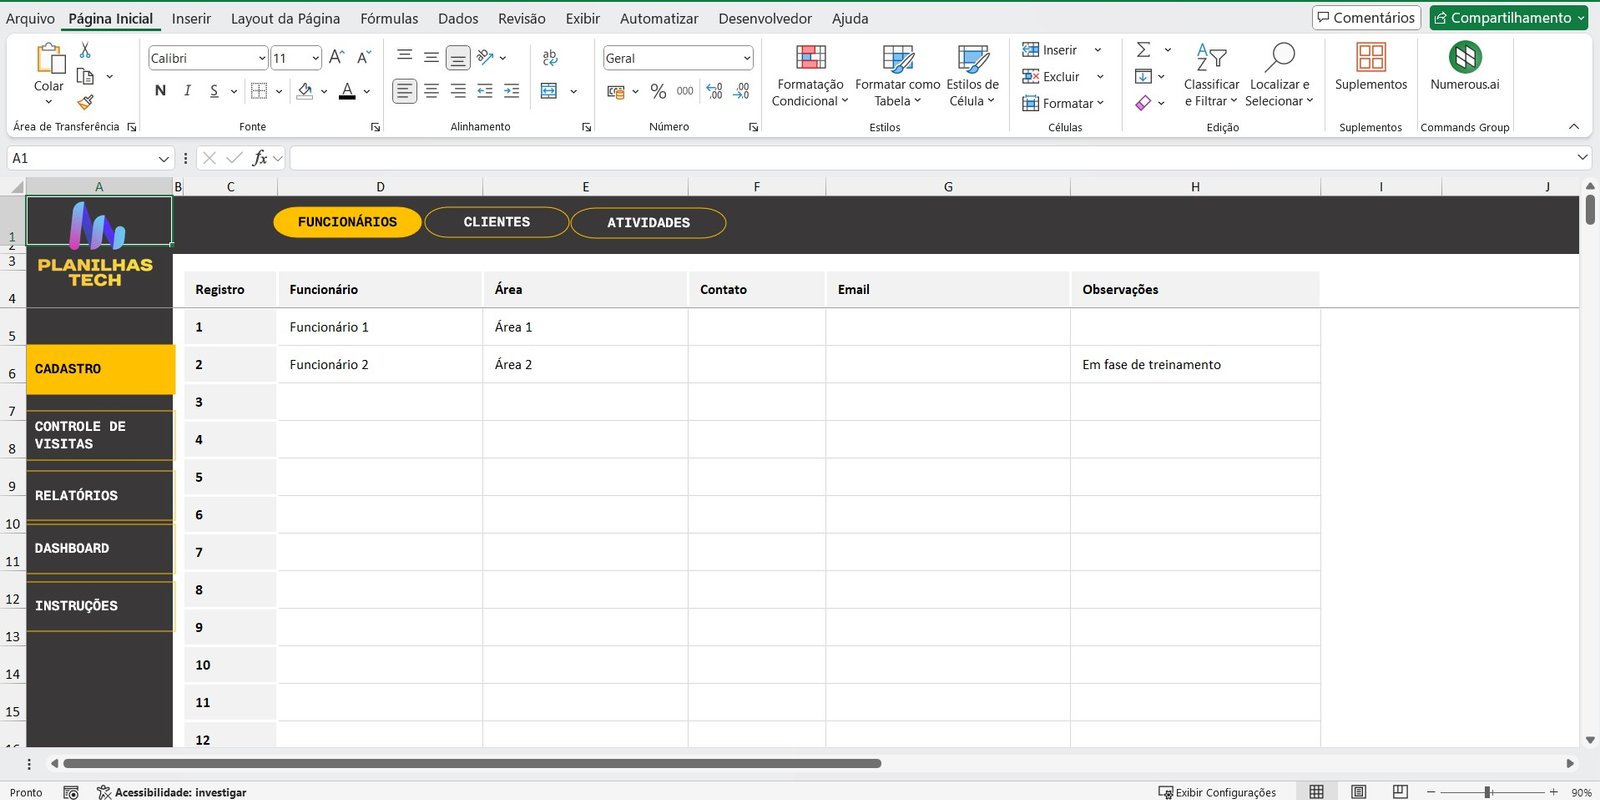The width and height of the screenshot is (1600, 800).
Task: Open Localizar e Selecionar
Action: pyautogui.click(x=1279, y=75)
